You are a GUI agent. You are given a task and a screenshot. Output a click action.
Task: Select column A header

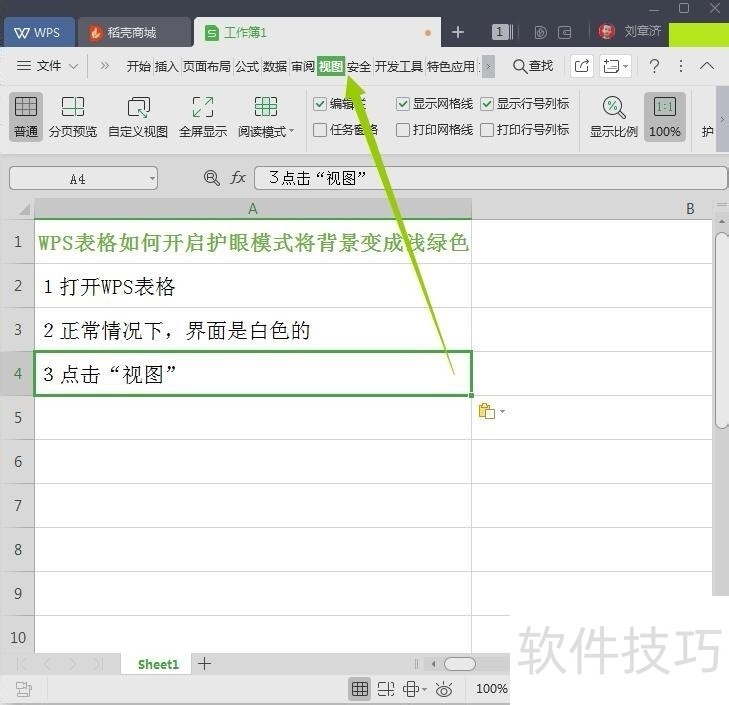[x=253, y=209]
